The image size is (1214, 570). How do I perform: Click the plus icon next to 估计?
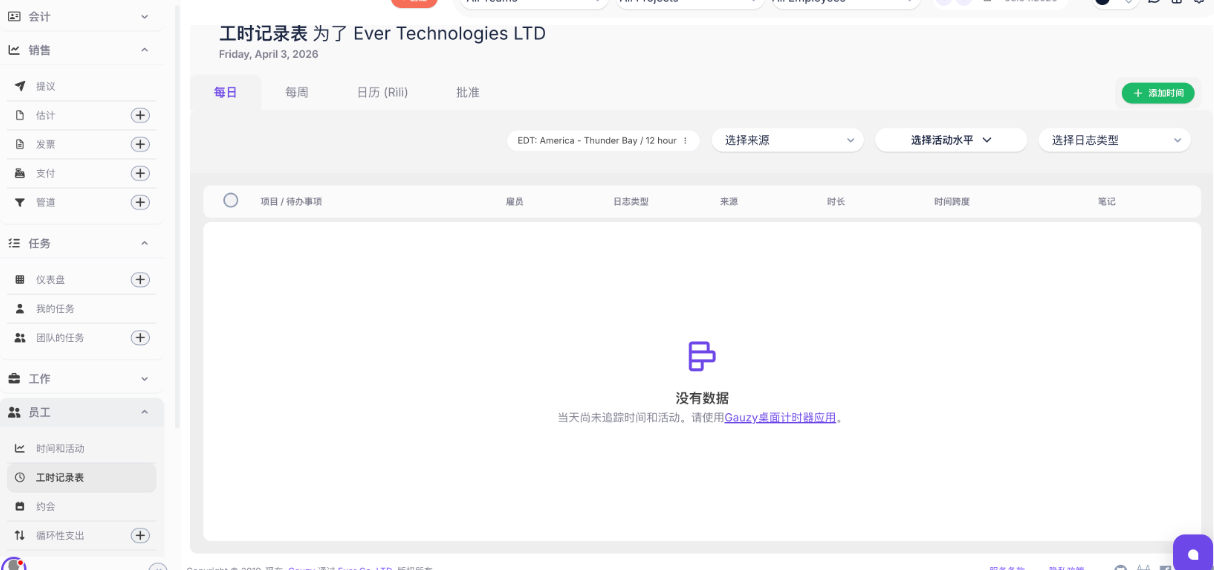141,115
